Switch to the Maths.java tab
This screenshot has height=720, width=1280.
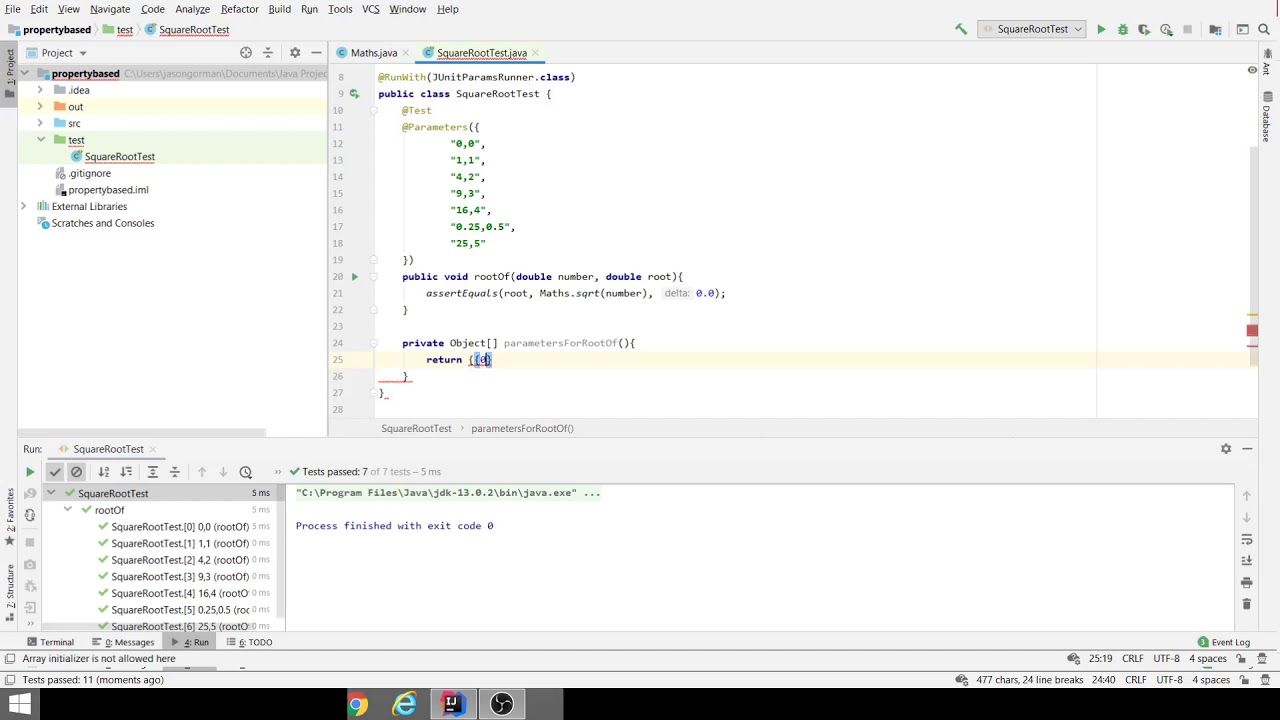tap(373, 53)
